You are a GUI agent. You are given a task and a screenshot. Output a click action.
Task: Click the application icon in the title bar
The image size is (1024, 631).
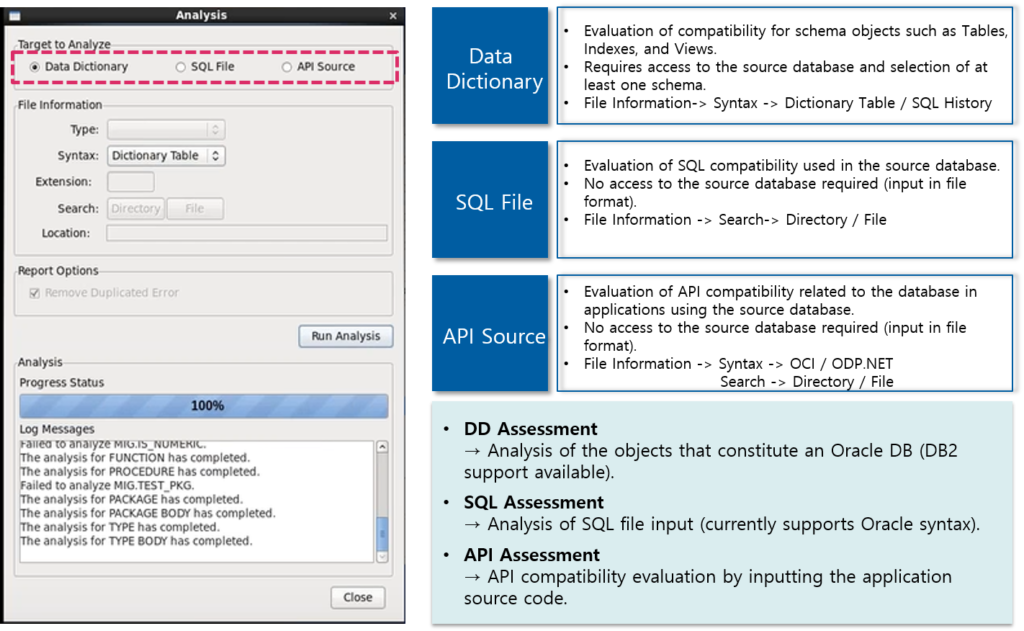[x=13, y=15]
